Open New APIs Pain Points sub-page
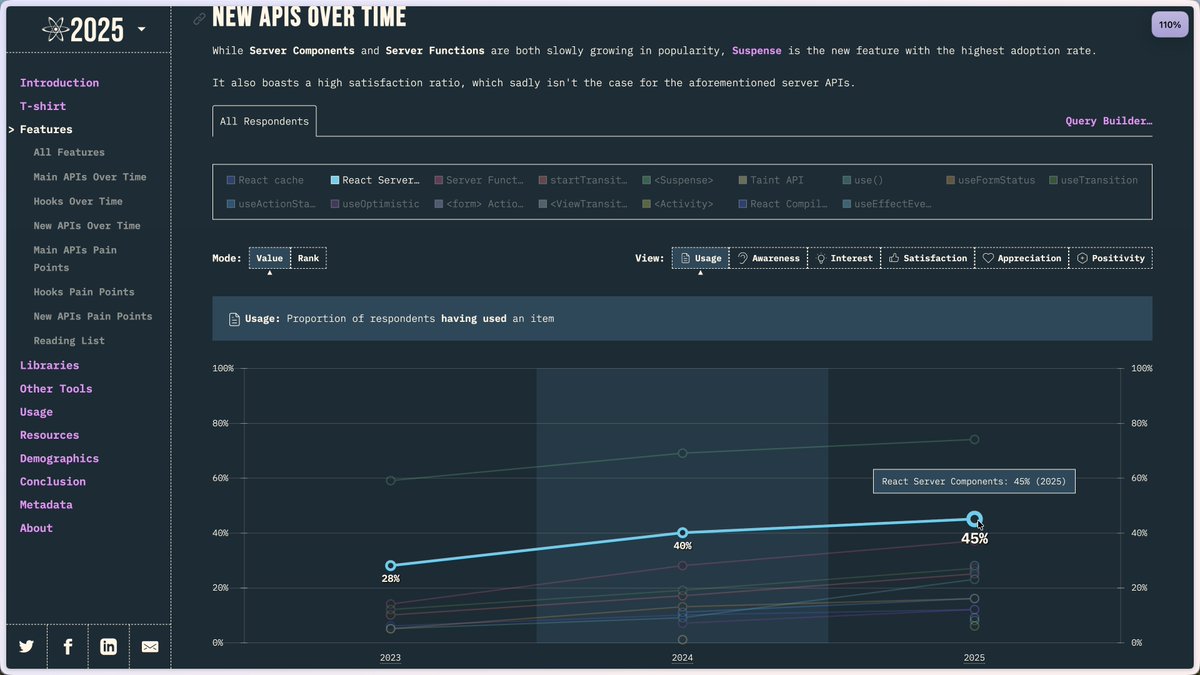 point(93,316)
